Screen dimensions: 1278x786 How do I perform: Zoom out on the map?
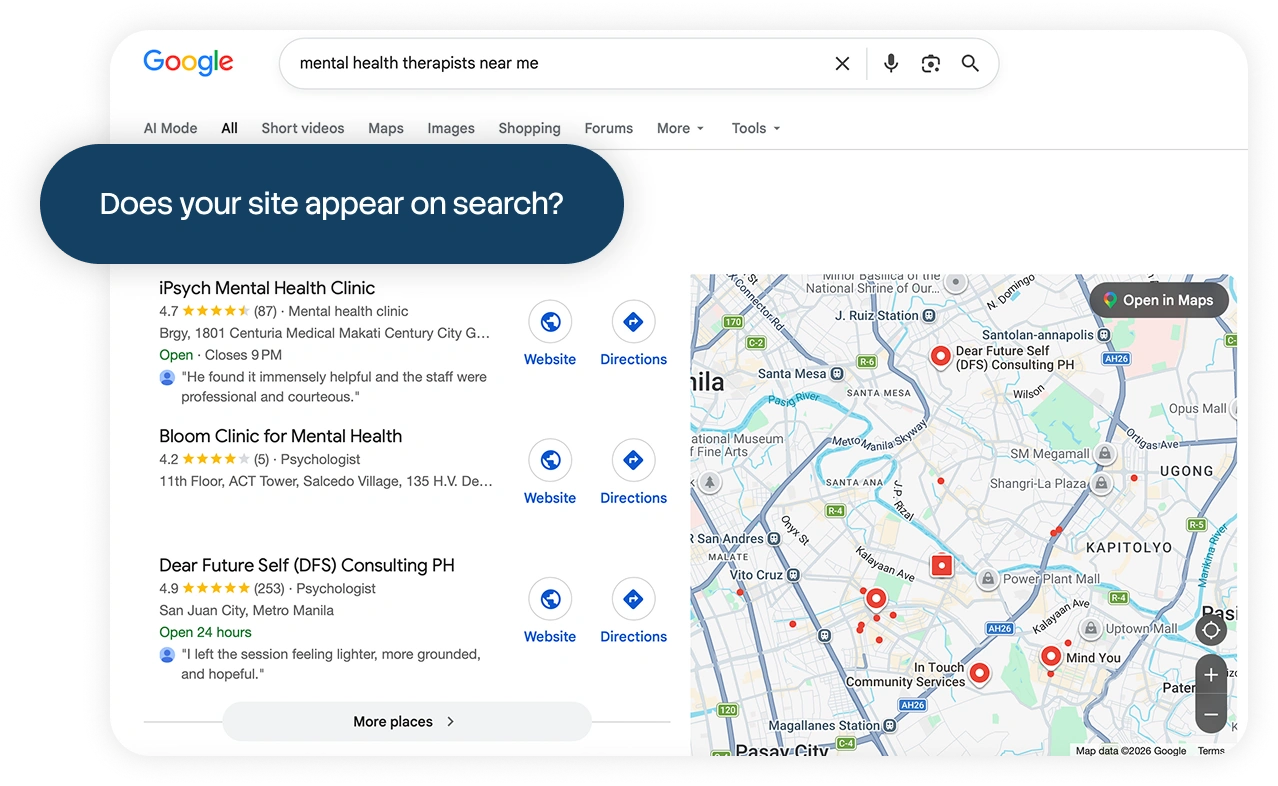1211,715
